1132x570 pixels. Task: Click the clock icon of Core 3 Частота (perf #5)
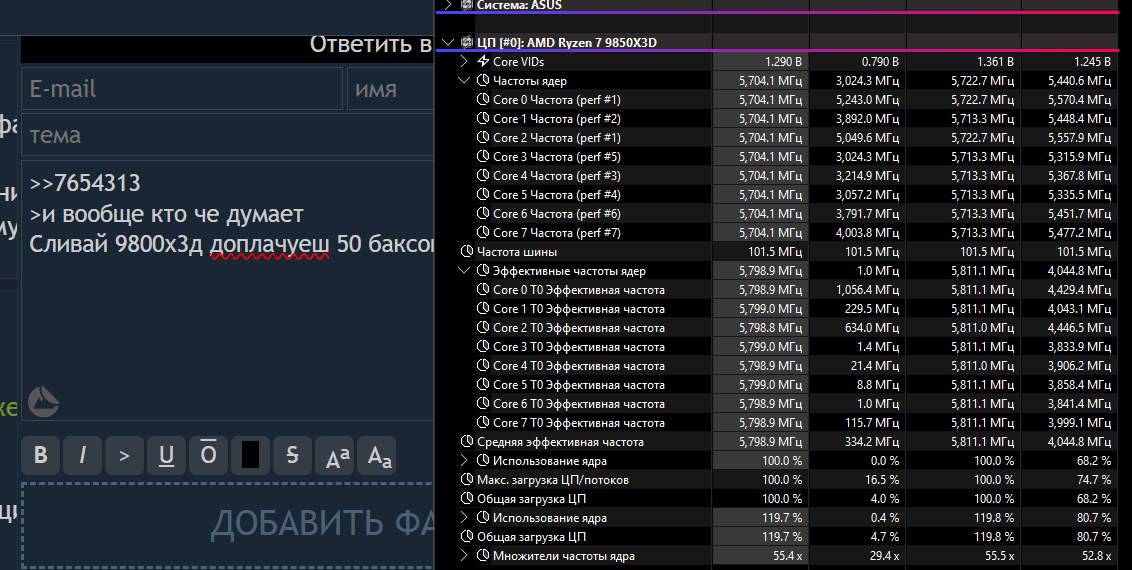click(x=483, y=157)
